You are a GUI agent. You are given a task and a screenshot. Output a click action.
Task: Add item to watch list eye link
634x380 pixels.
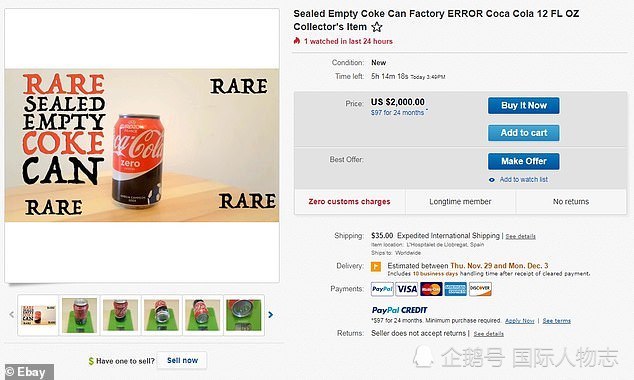tap(519, 179)
